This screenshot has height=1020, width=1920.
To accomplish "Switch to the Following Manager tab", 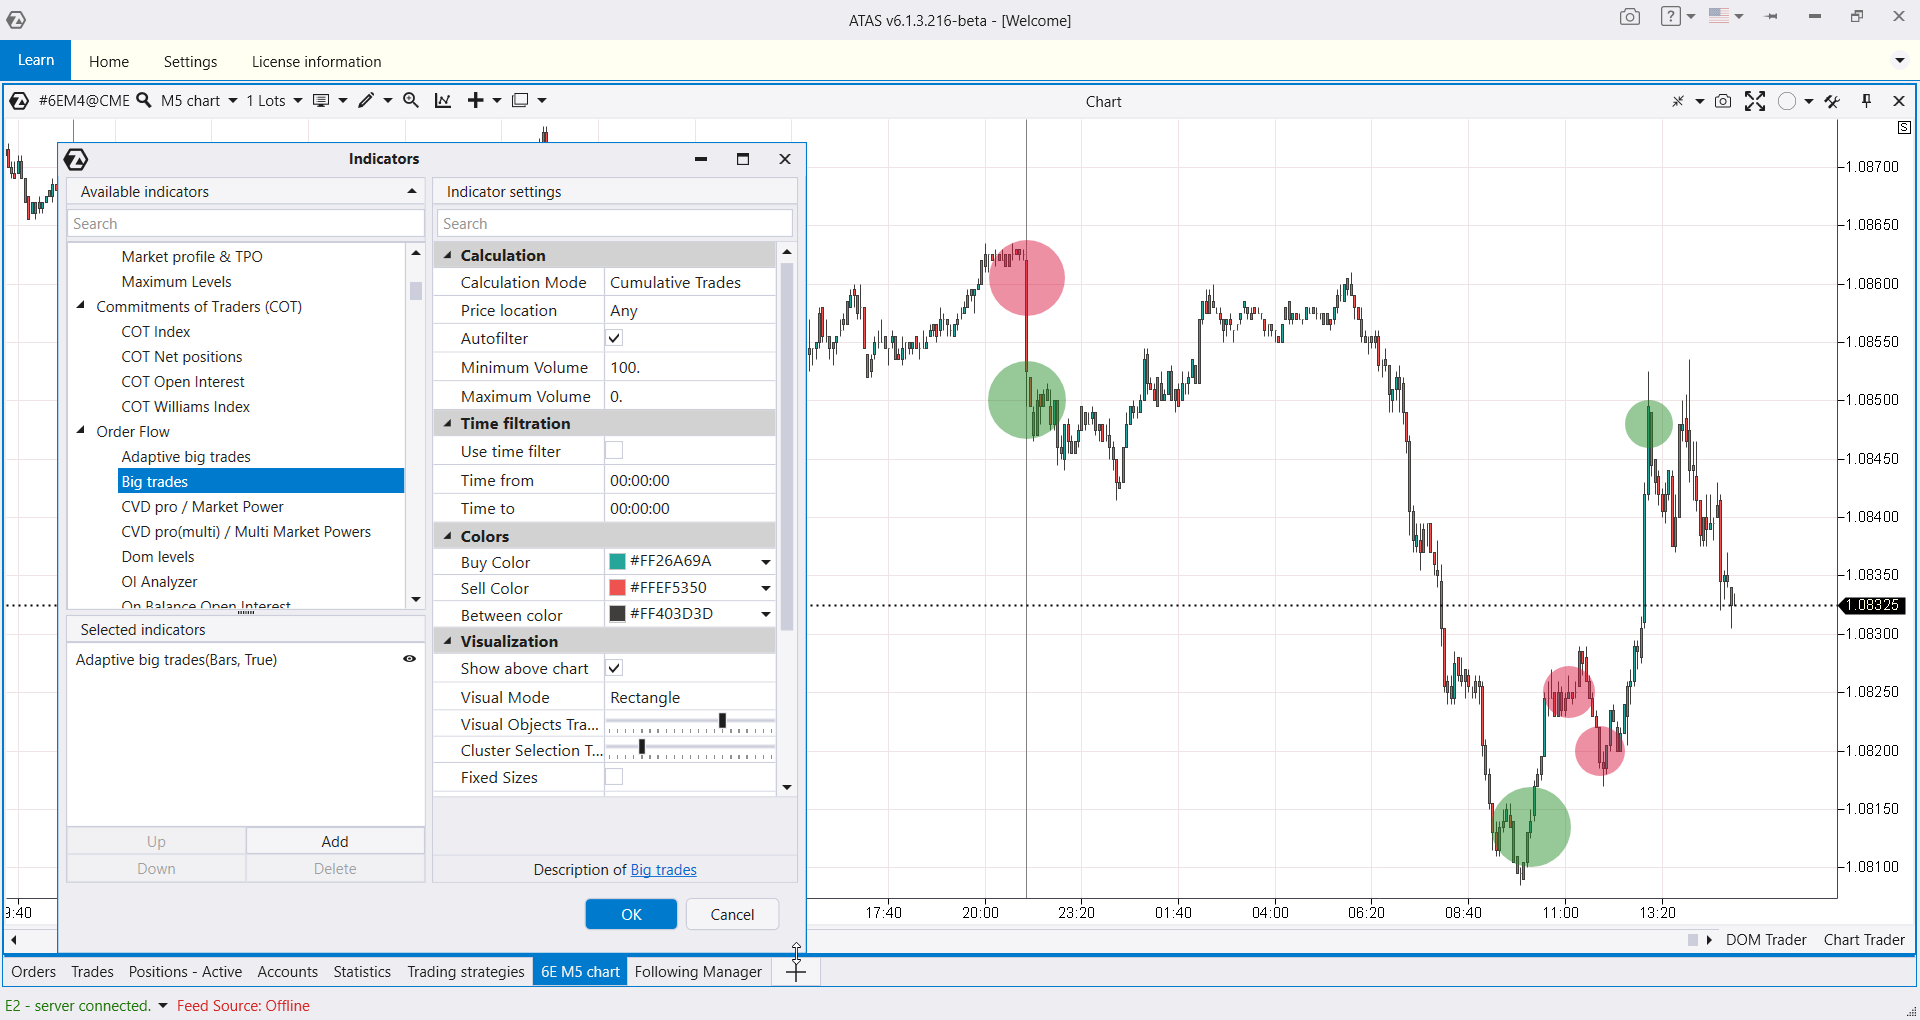I will [698, 971].
